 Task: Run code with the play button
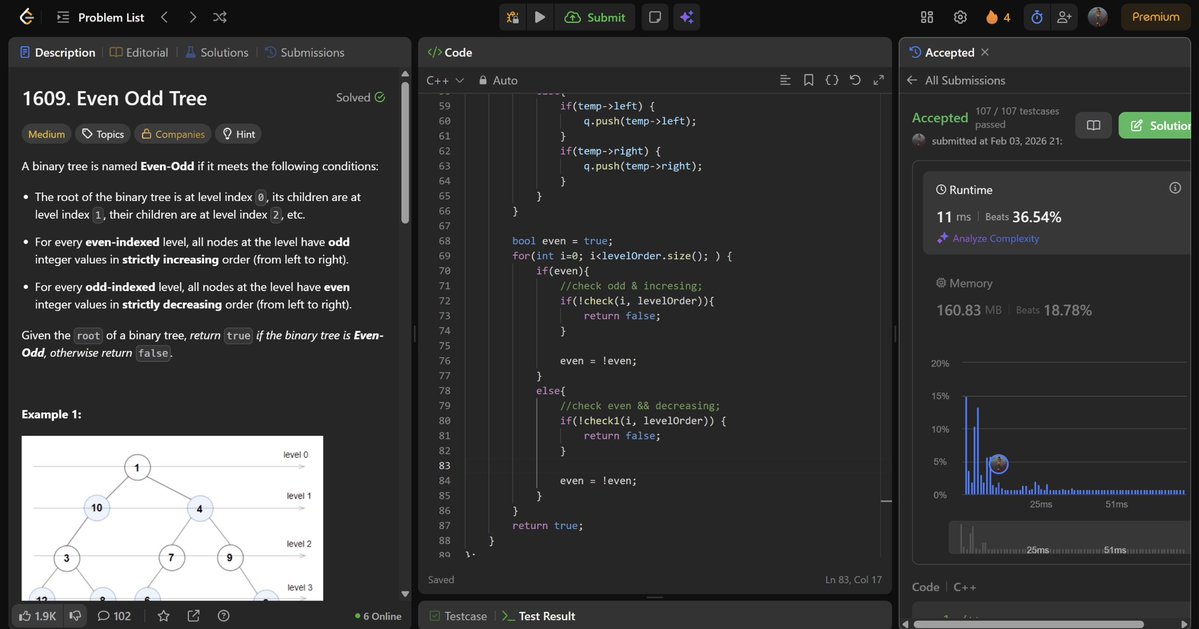pos(540,17)
